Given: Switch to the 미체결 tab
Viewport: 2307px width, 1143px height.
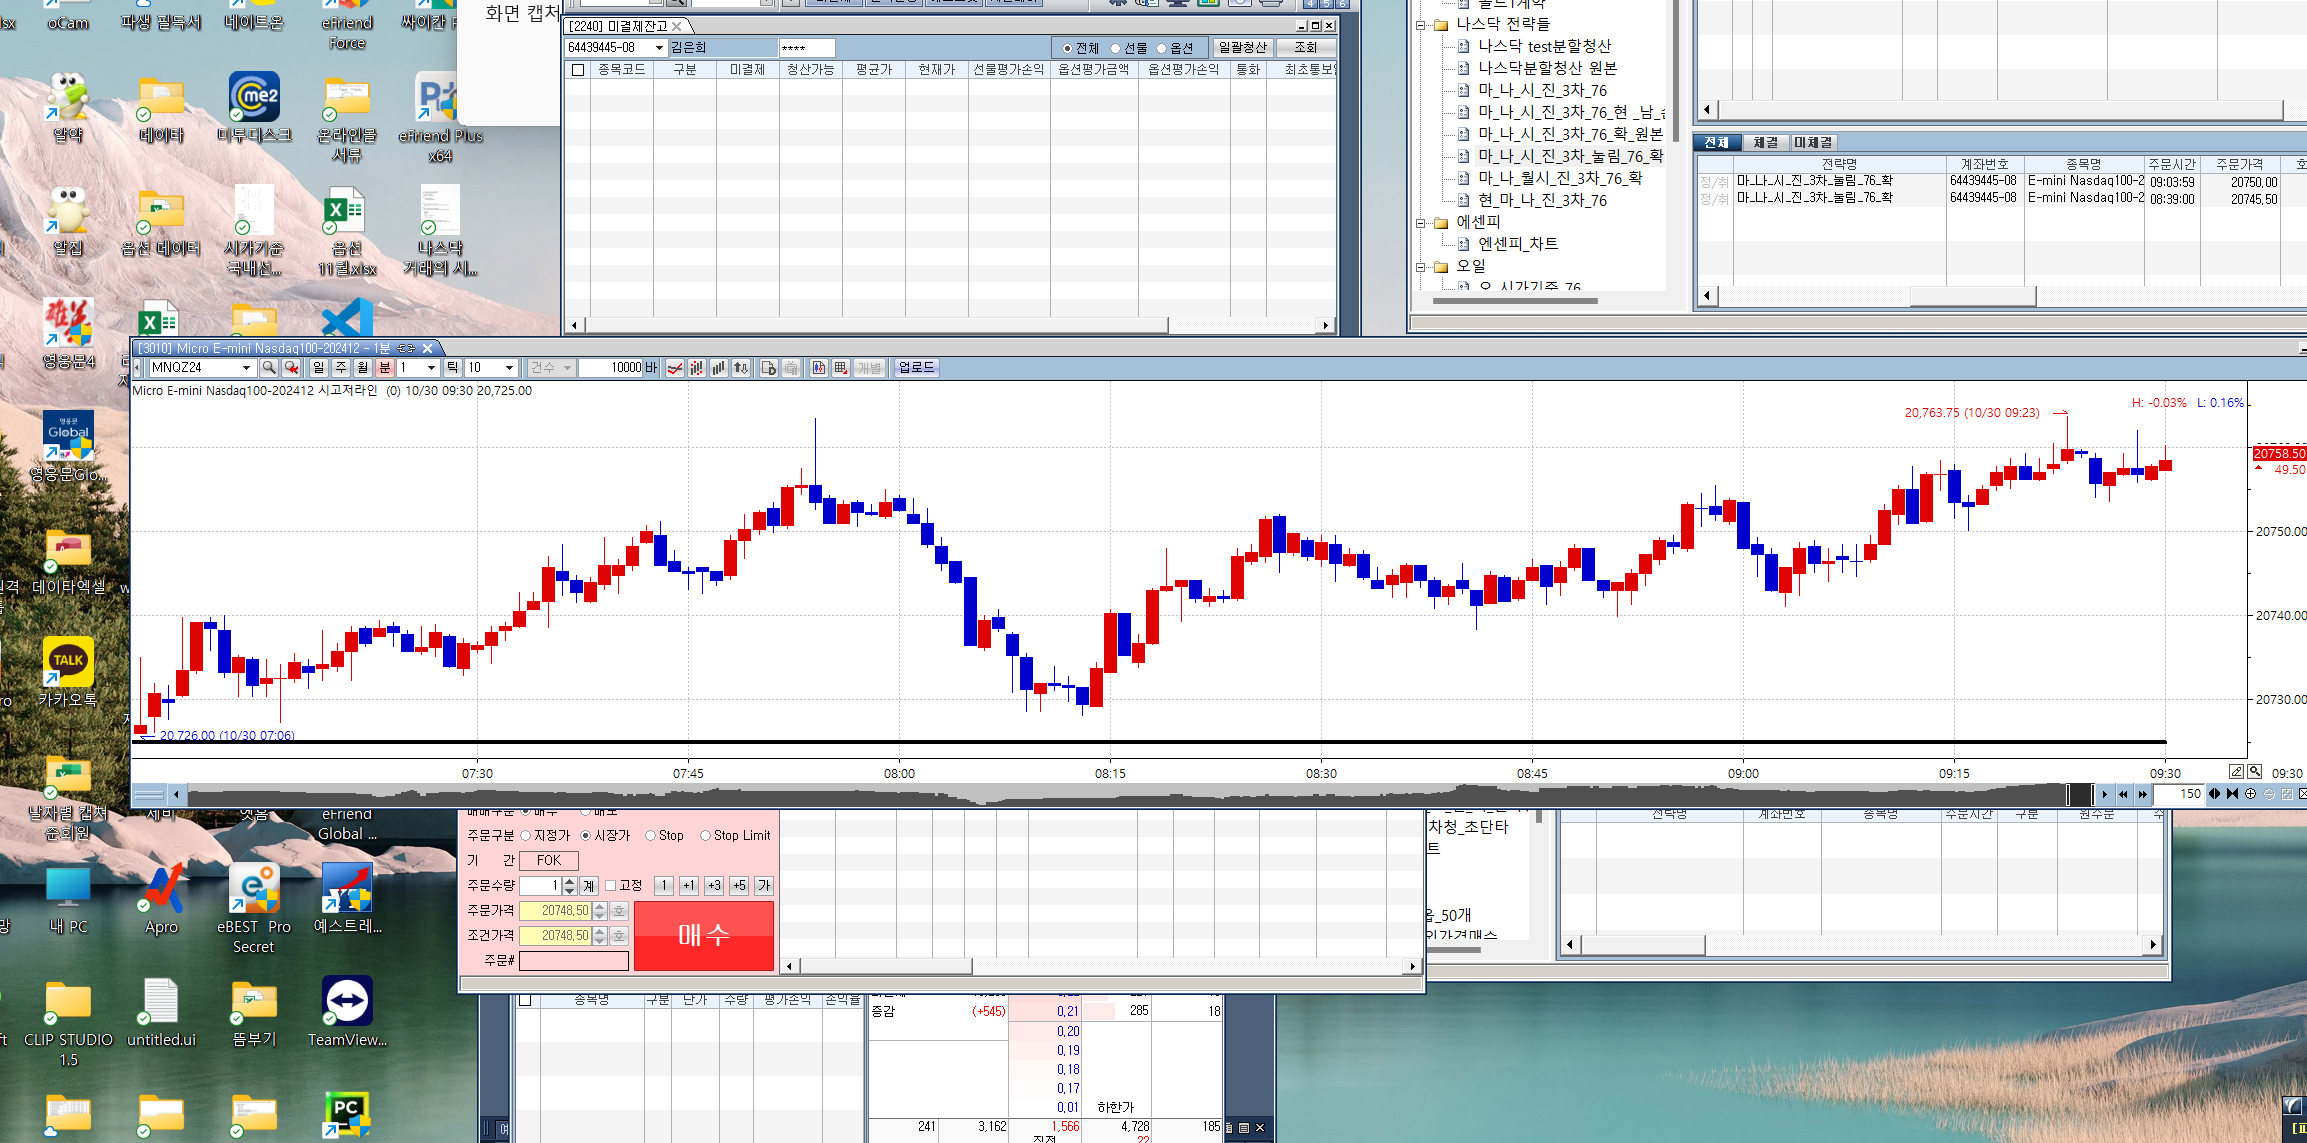Looking at the screenshot, I should (1813, 143).
